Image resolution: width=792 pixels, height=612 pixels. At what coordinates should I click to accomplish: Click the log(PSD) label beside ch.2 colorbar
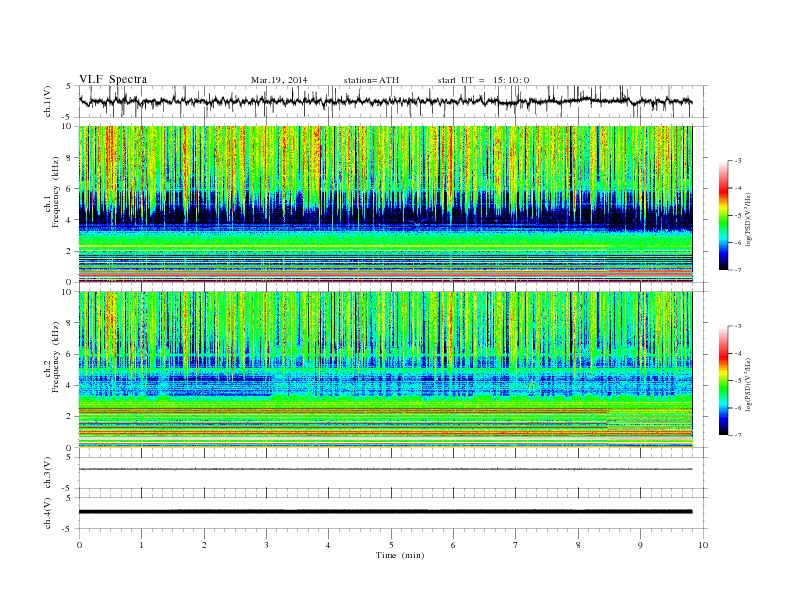749,384
